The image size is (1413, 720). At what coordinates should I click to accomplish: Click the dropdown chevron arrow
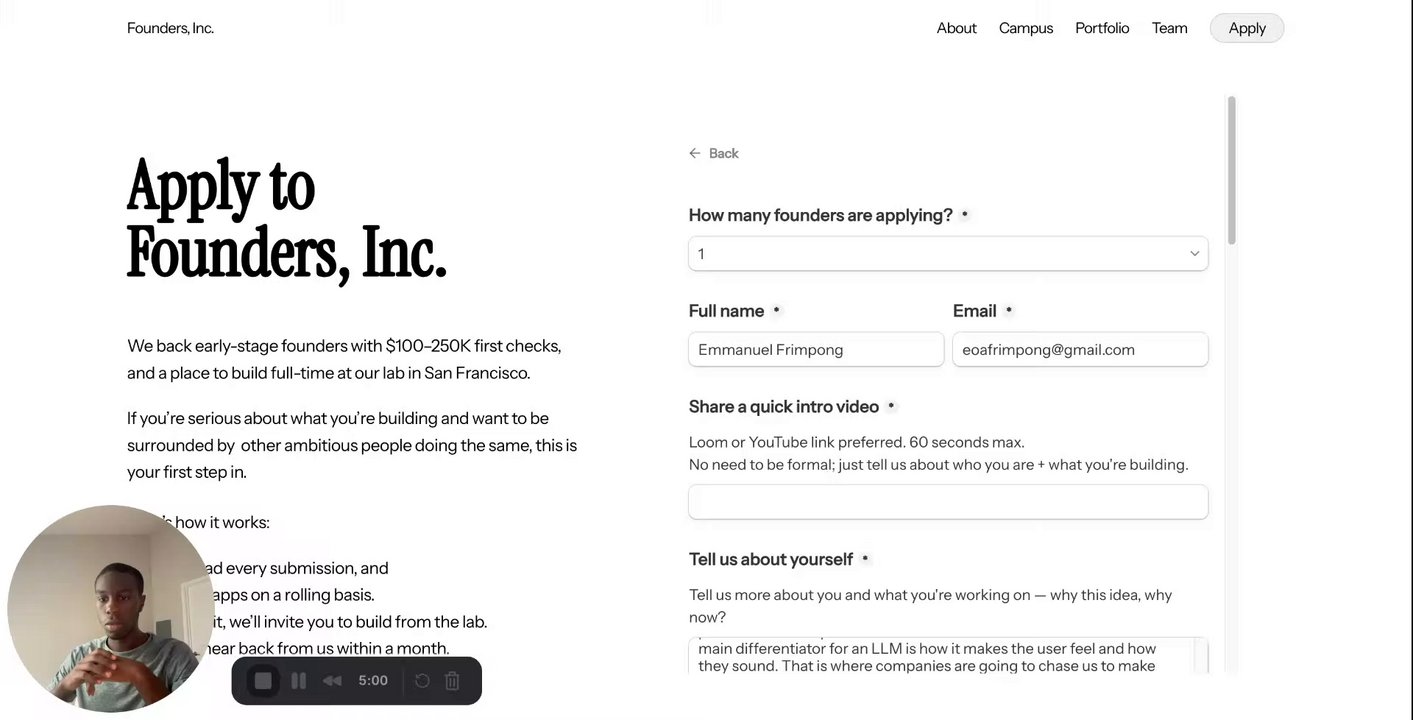coord(1194,254)
